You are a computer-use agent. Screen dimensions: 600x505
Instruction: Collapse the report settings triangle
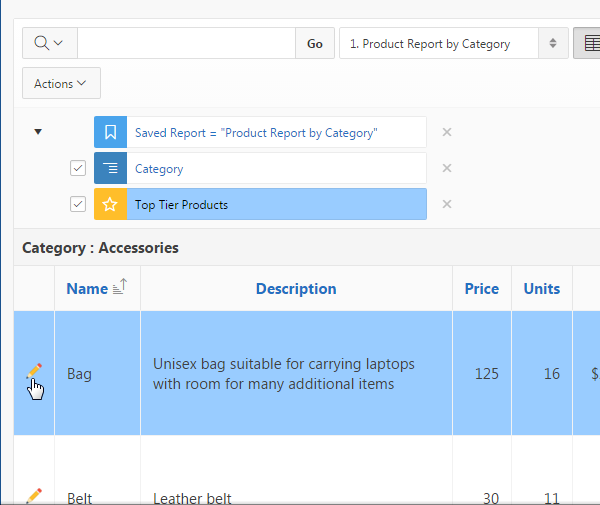point(38,132)
